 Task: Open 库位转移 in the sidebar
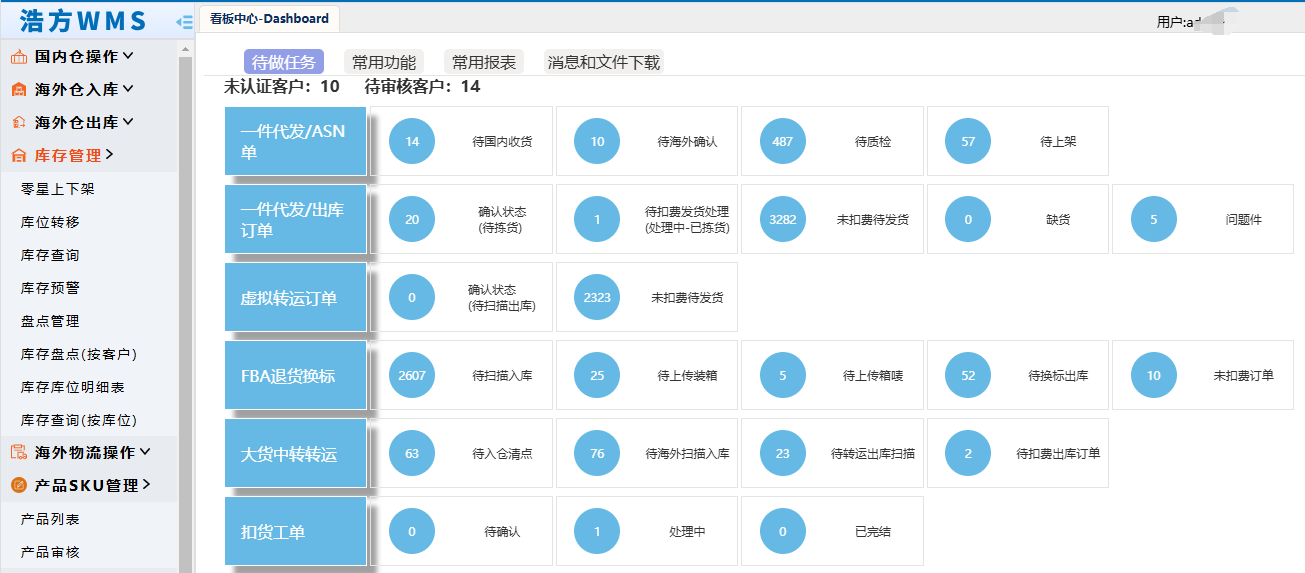(50, 222)
